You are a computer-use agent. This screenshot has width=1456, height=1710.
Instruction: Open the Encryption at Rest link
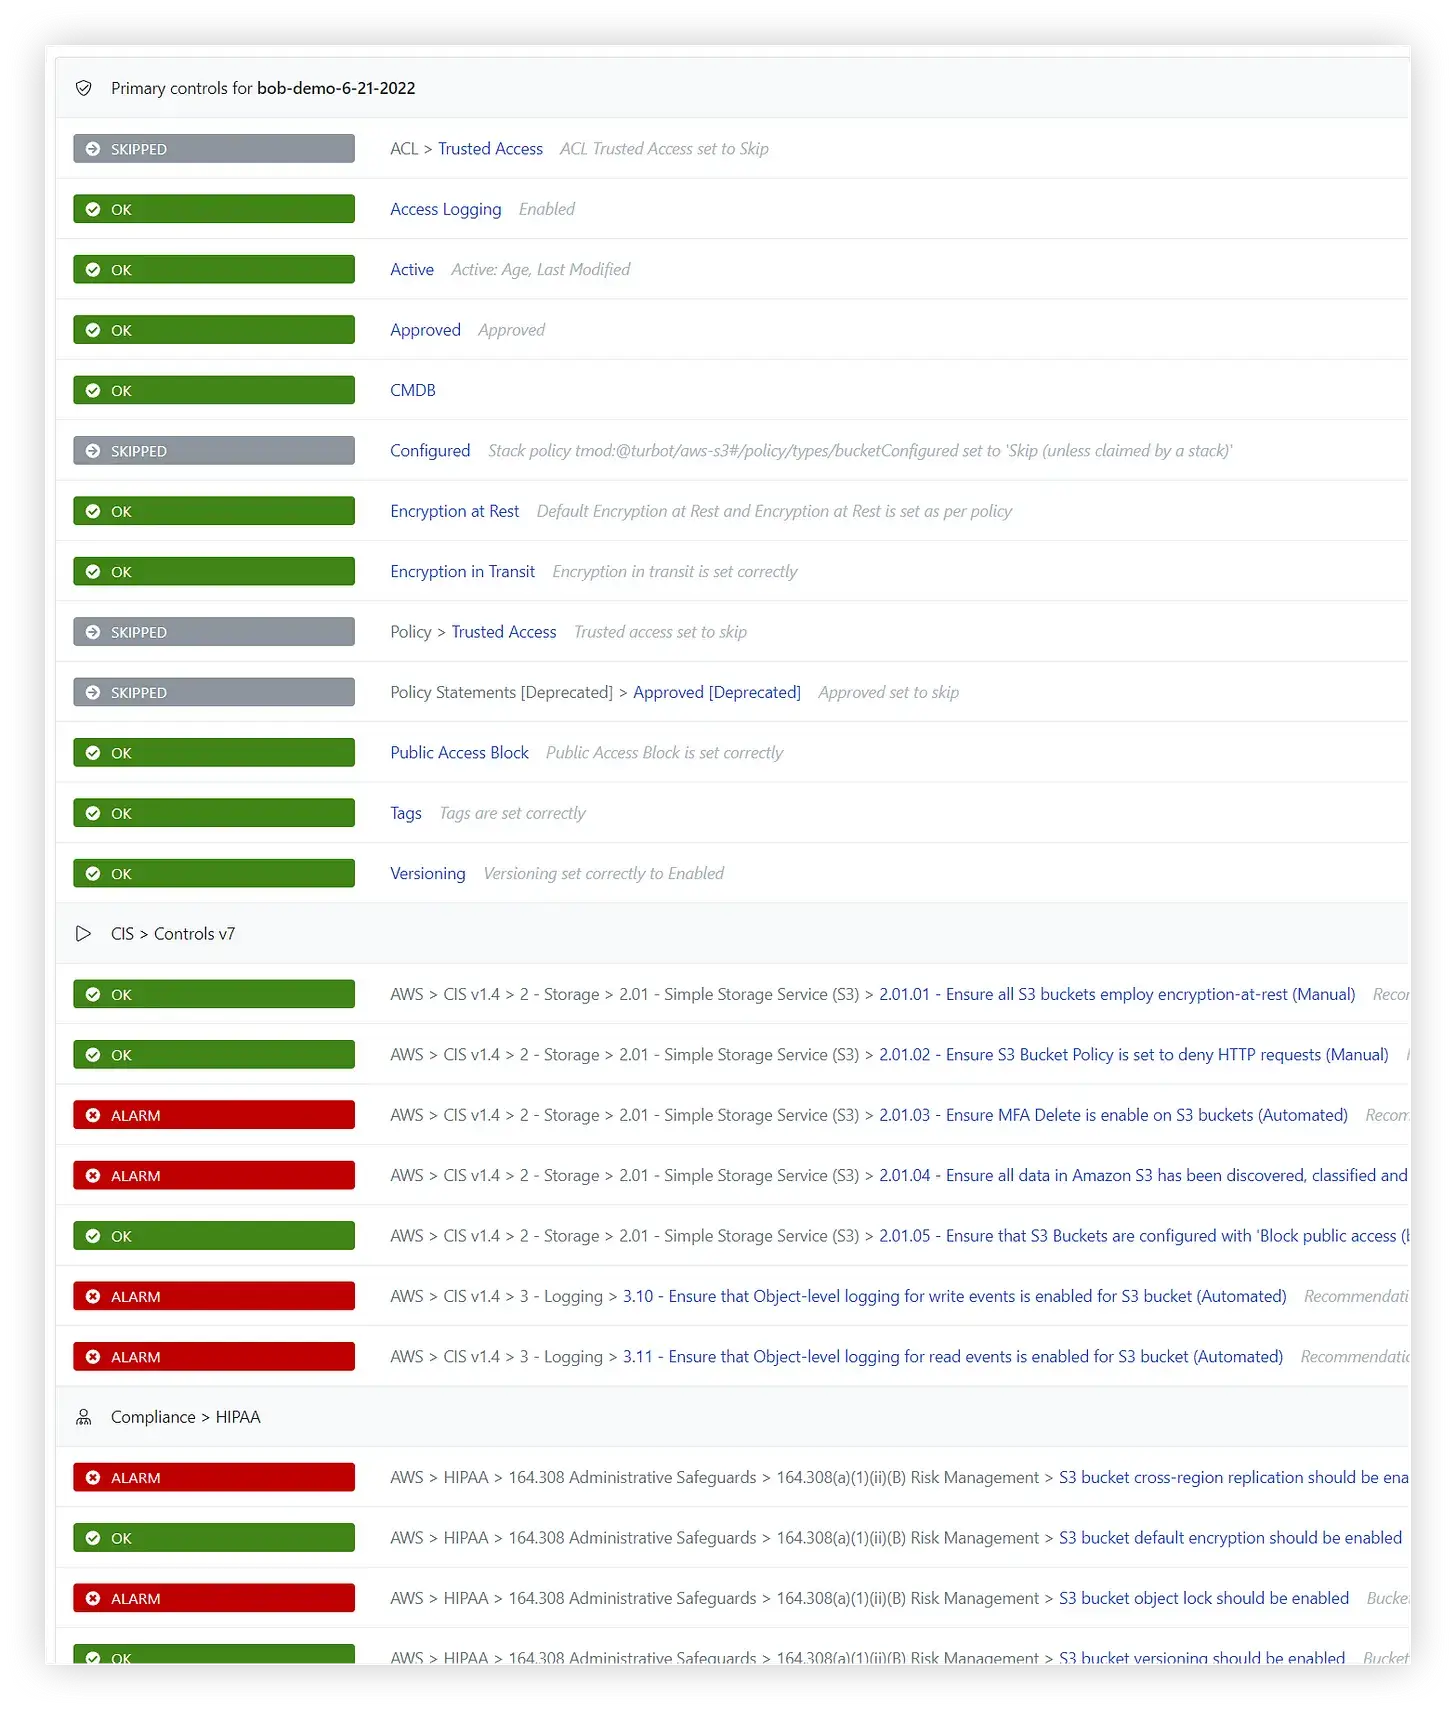point(455,511)
